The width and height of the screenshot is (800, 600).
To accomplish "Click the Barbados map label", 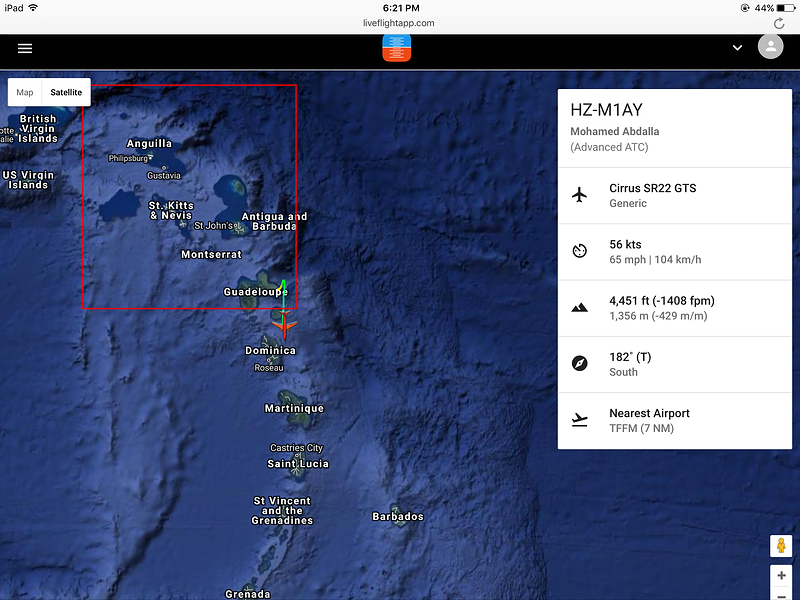I will [x=397, y=516].
